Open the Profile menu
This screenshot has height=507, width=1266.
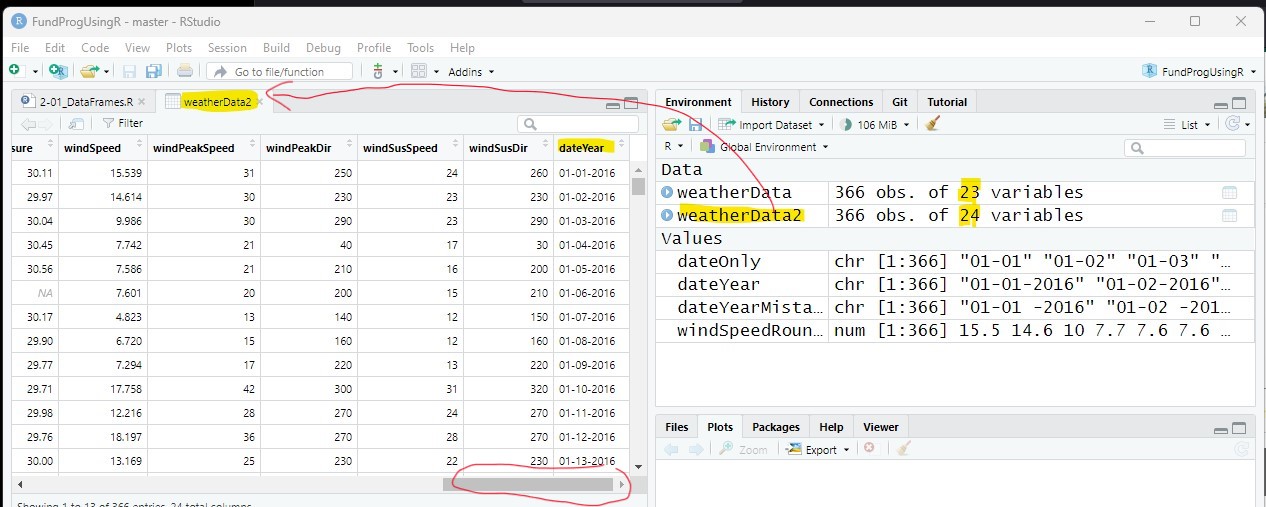(374, 47)
